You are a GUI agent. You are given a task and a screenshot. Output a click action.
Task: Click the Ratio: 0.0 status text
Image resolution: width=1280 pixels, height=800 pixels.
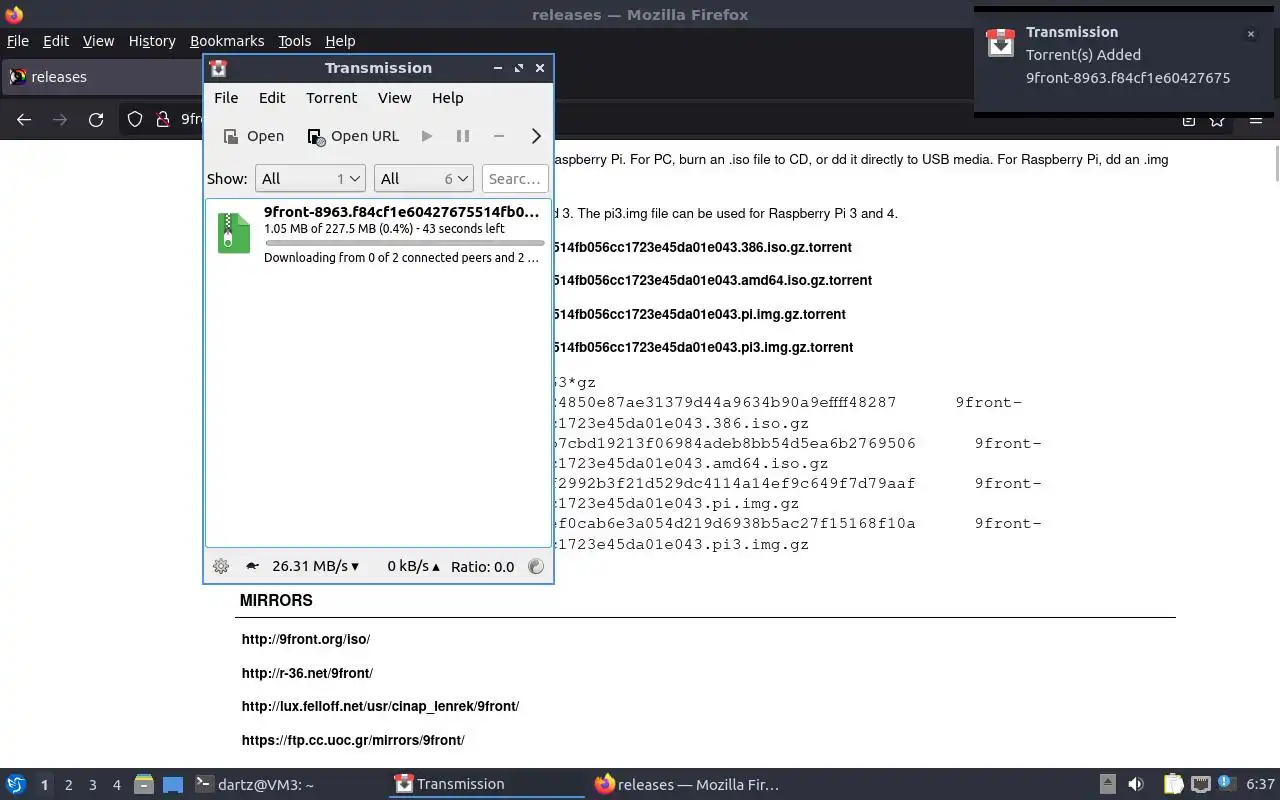[482, 566]
